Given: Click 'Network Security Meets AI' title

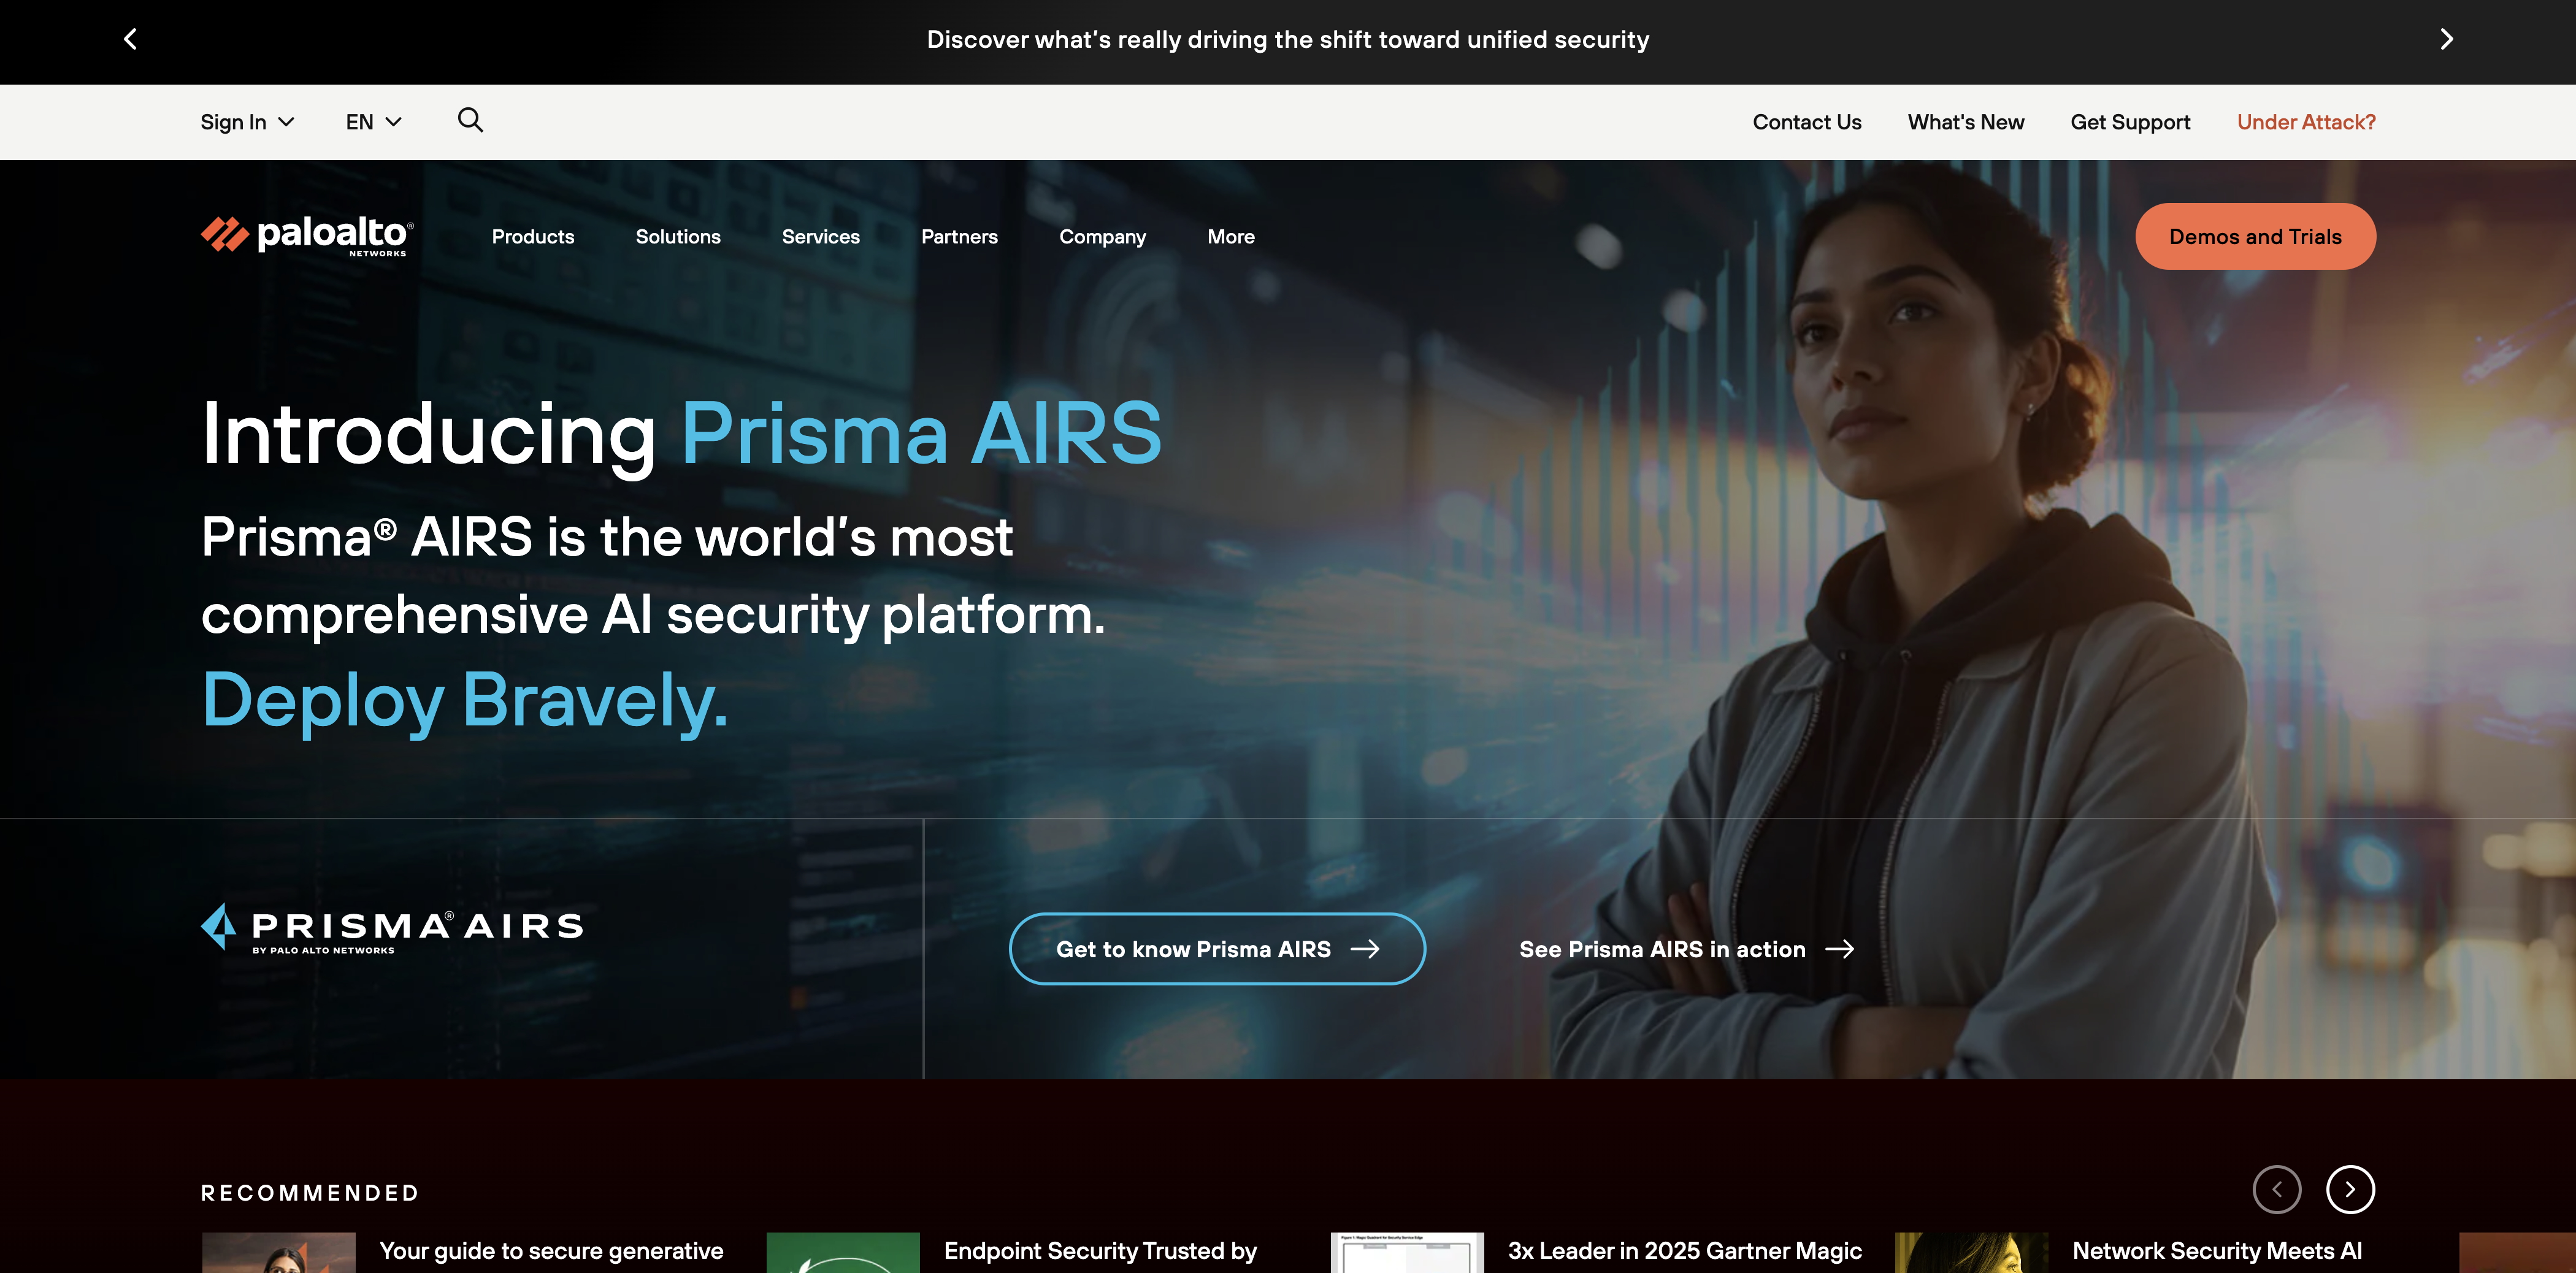Looking at the screenshot, I should [2217, 1251].
